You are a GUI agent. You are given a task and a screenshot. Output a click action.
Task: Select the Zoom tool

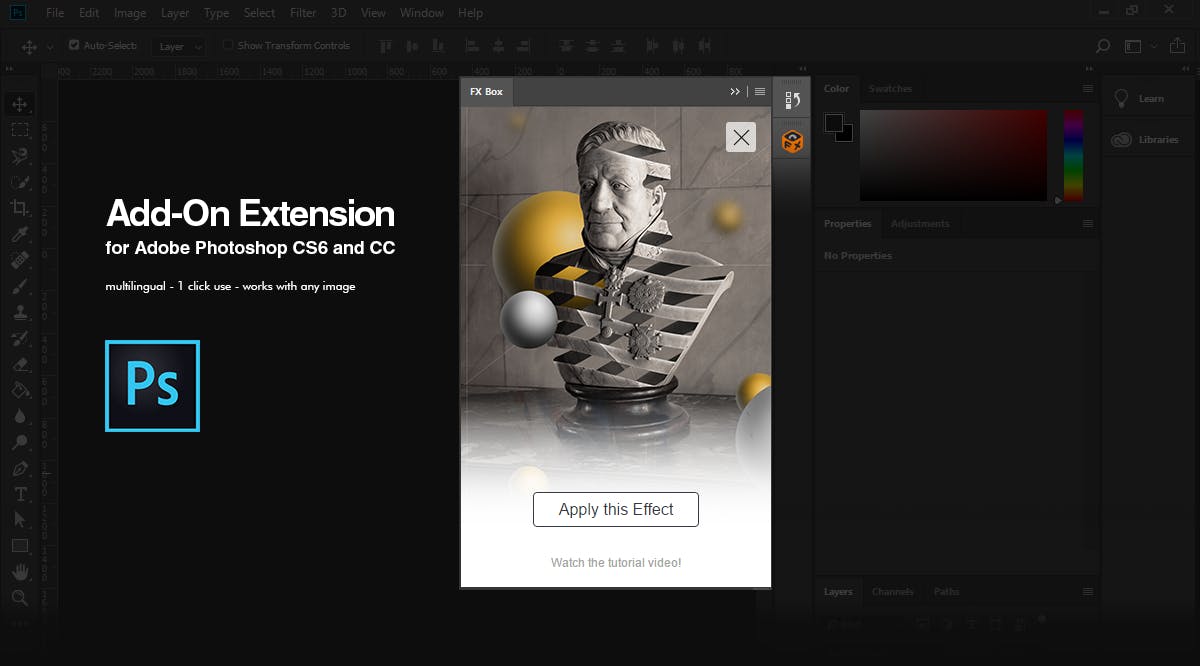[x=21, y=598]
